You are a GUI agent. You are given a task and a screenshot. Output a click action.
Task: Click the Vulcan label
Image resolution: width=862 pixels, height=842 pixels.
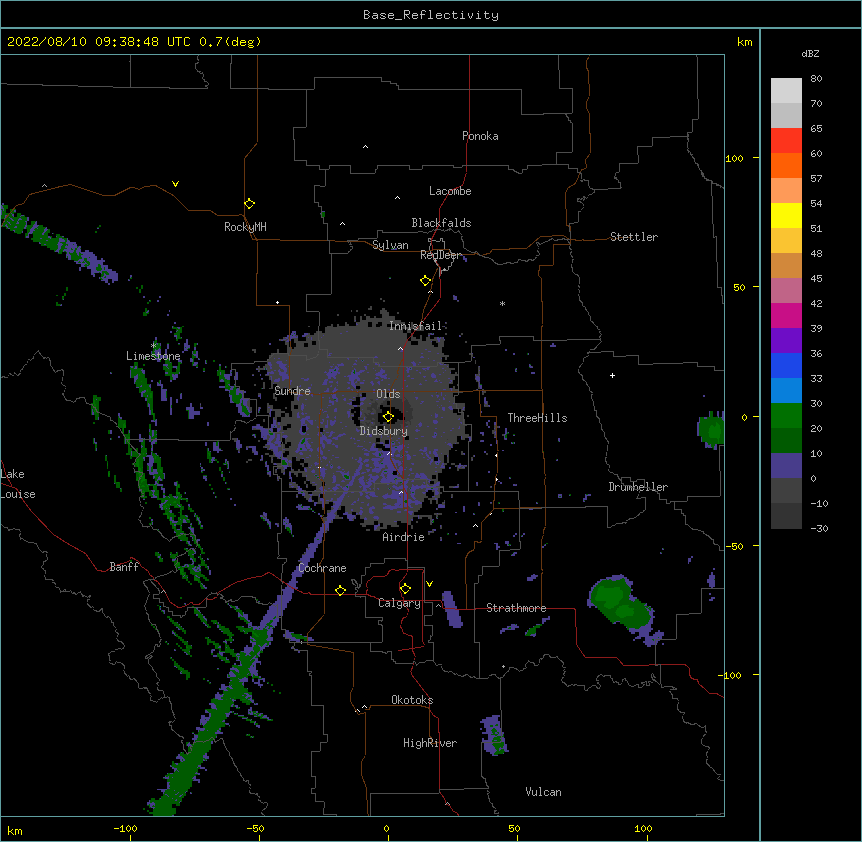pyautogui.click(x=543, y=792)
